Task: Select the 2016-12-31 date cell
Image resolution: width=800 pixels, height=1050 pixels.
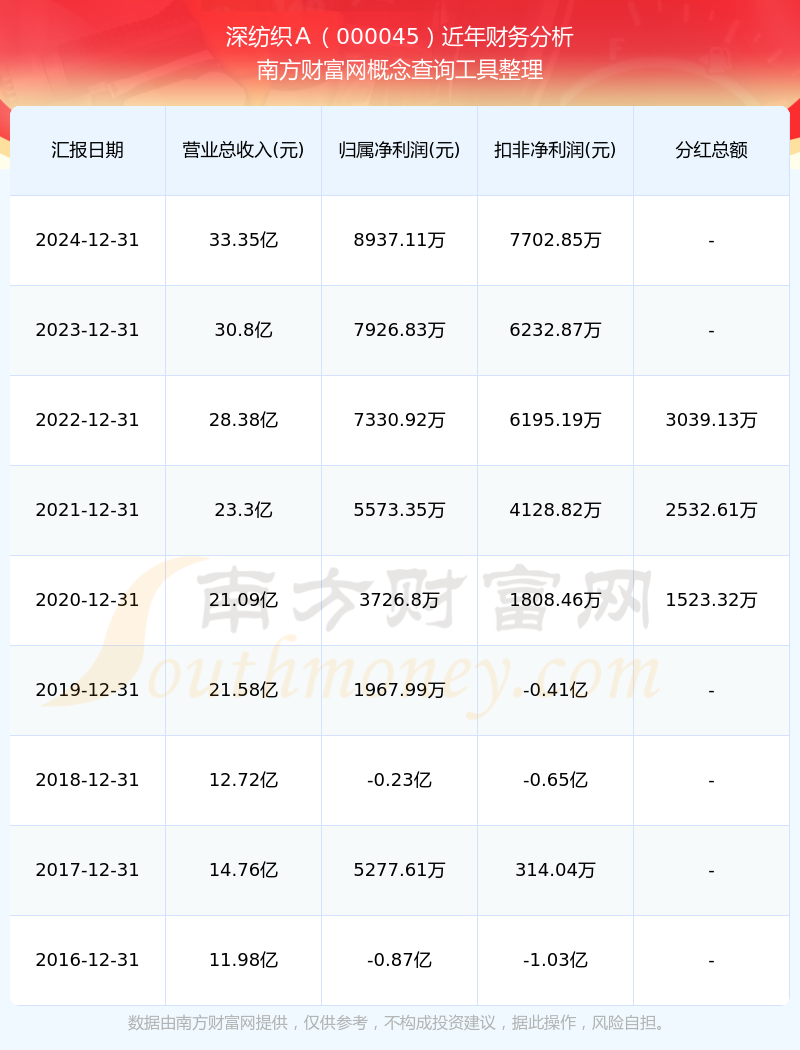Action: 88,960
